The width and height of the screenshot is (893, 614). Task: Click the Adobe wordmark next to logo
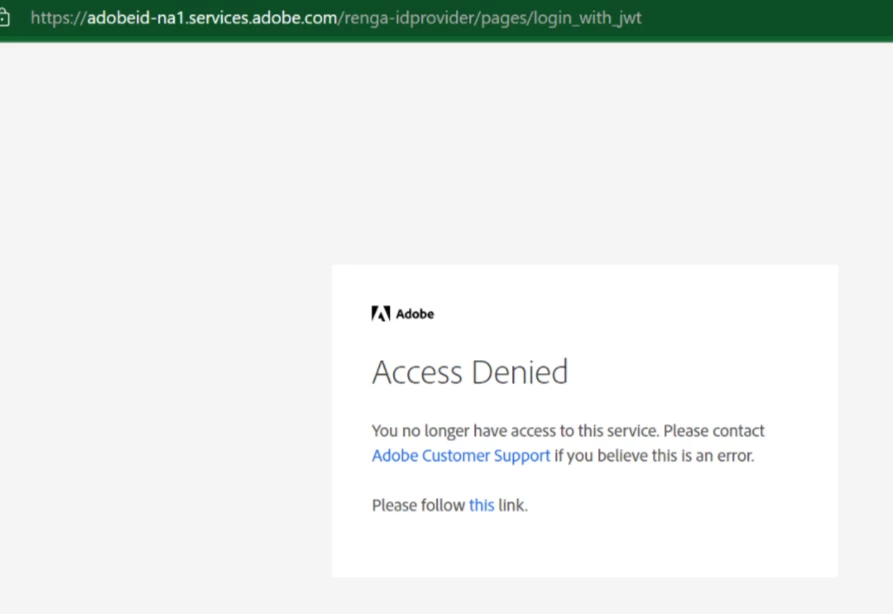[415, 314]
